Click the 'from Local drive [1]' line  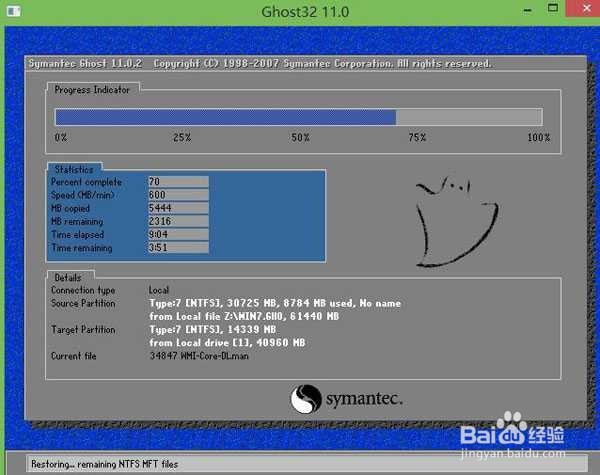(x=227, y=342)
